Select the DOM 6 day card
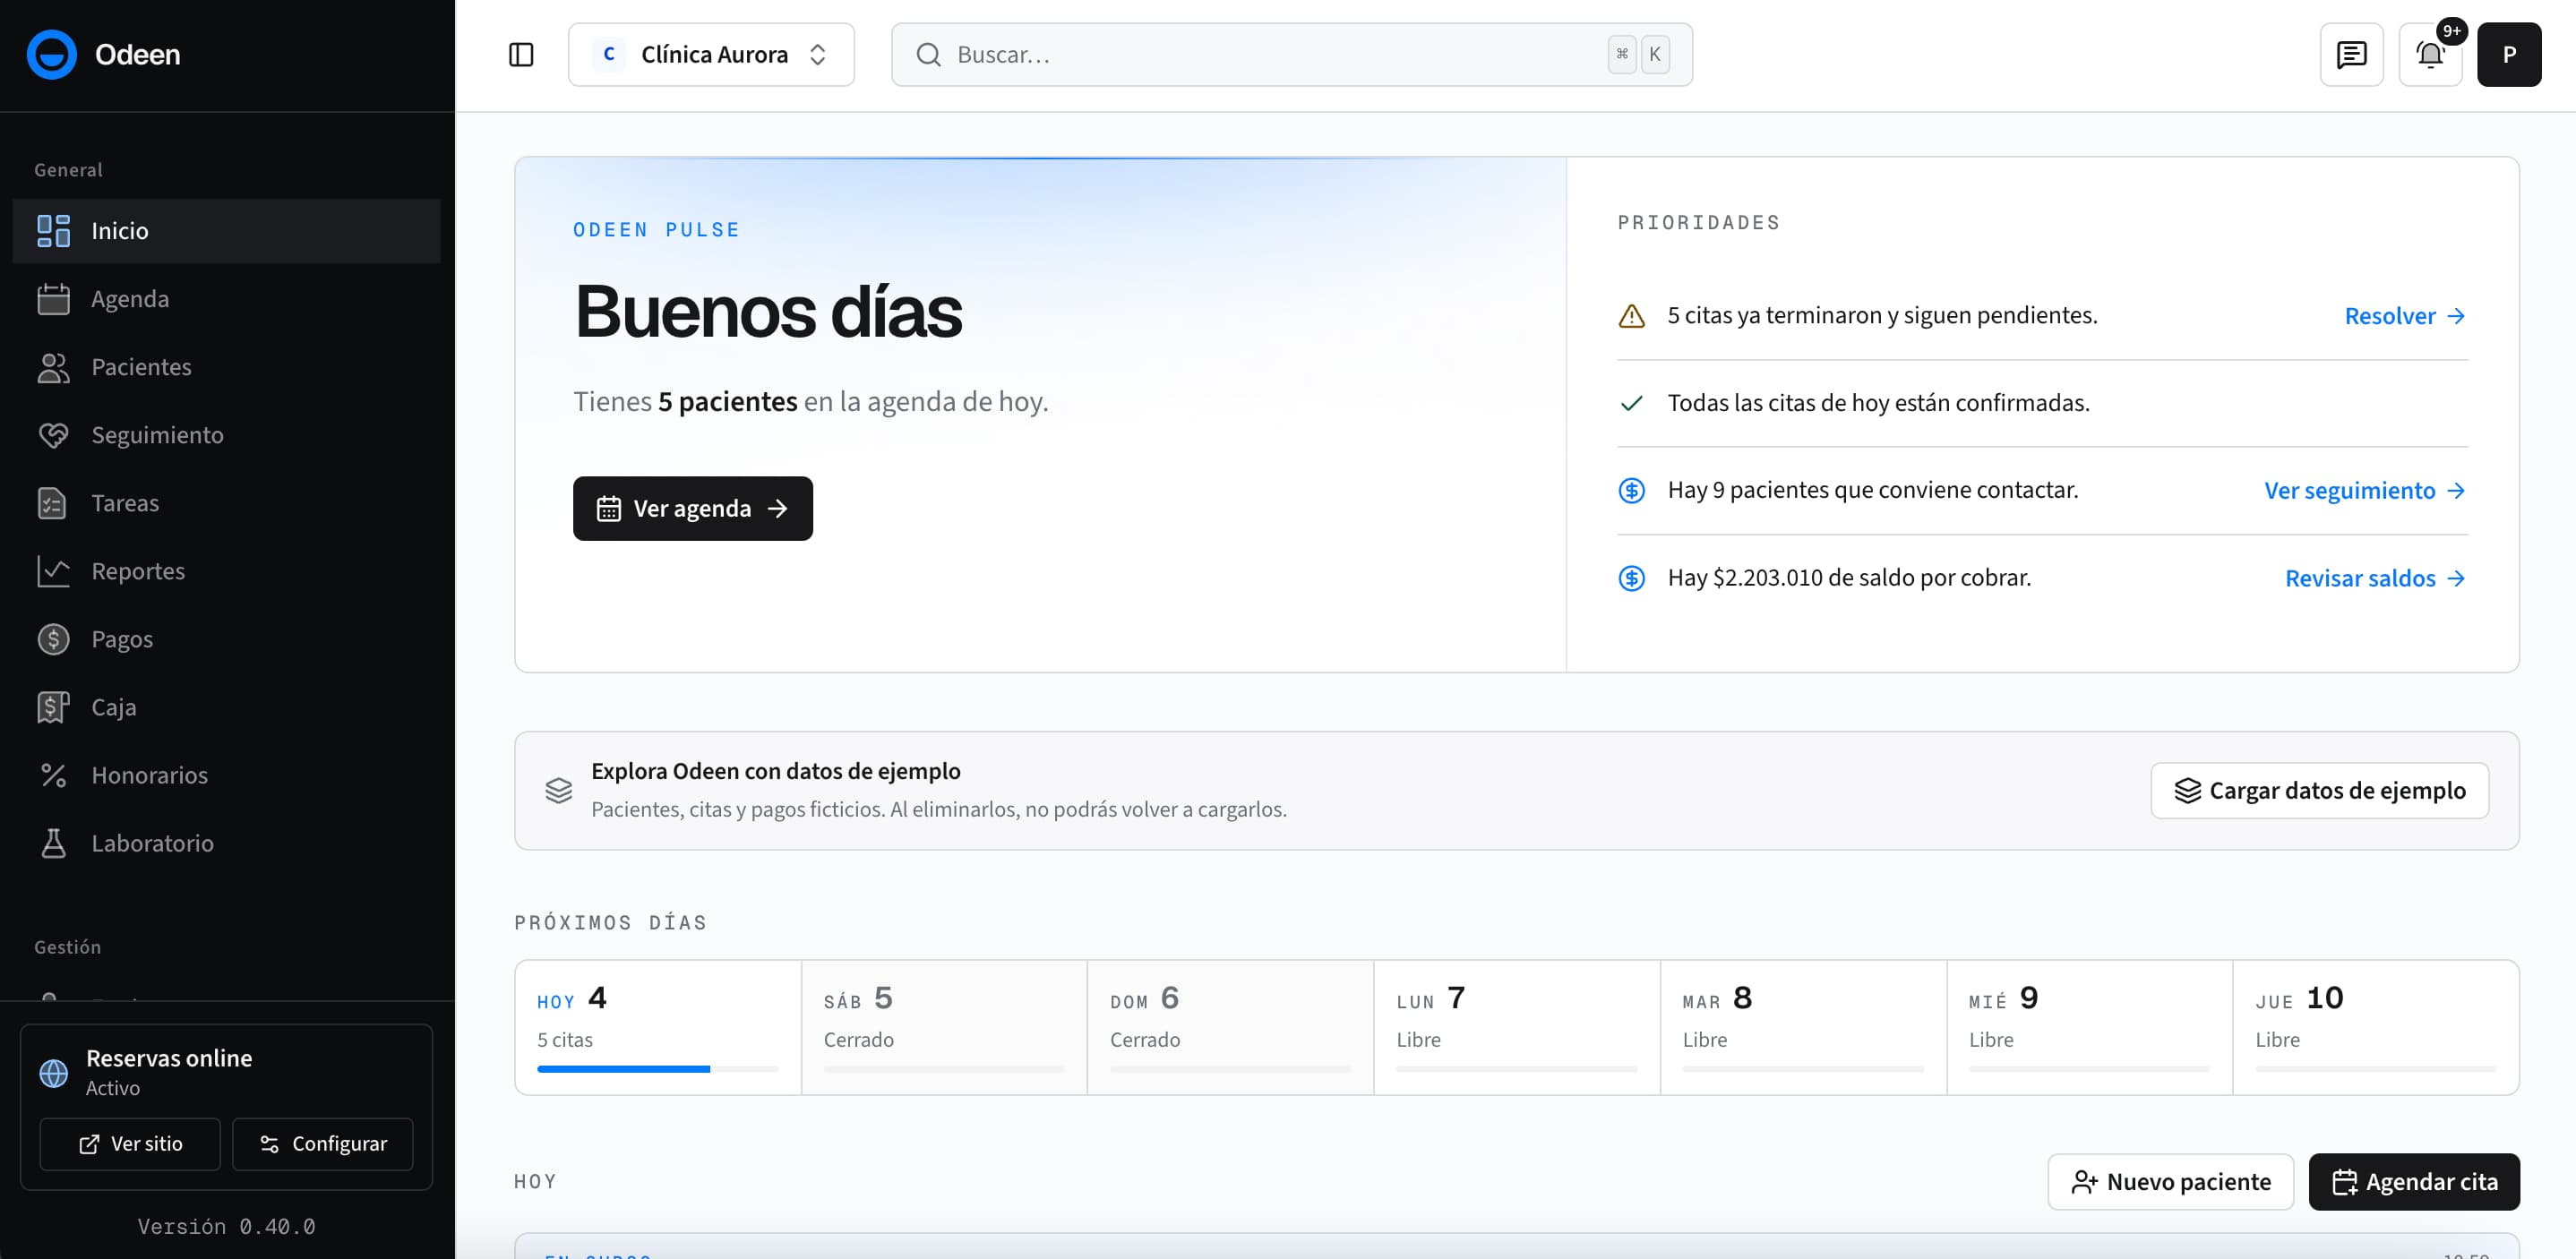This screenshot has height=1259, width=2576. tap(1230, 1027)
